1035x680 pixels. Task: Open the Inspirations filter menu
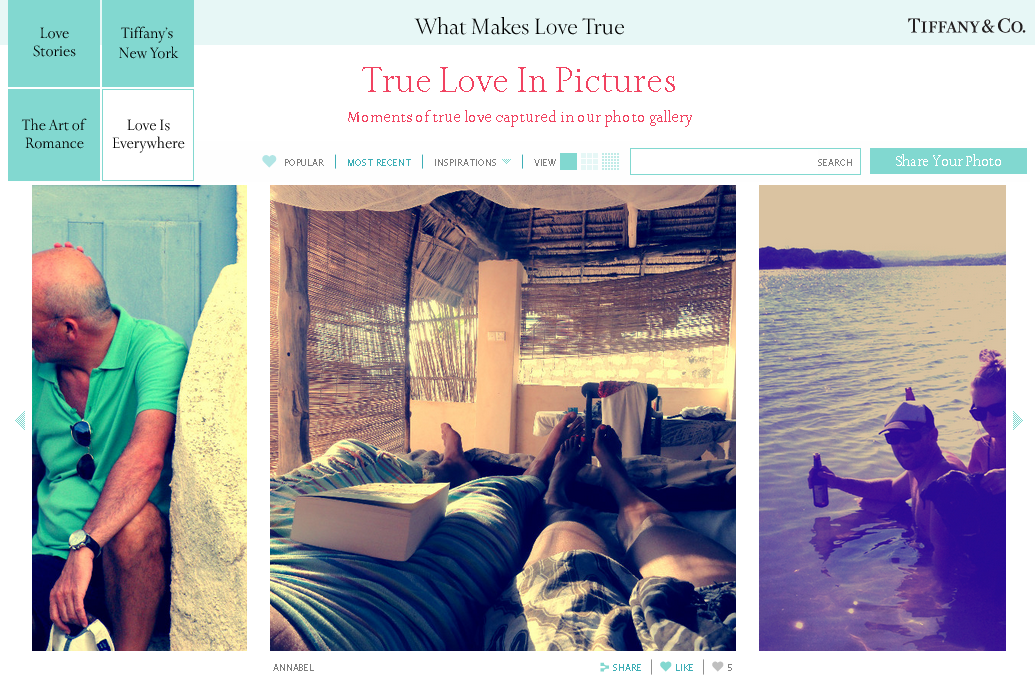point(465,162)
